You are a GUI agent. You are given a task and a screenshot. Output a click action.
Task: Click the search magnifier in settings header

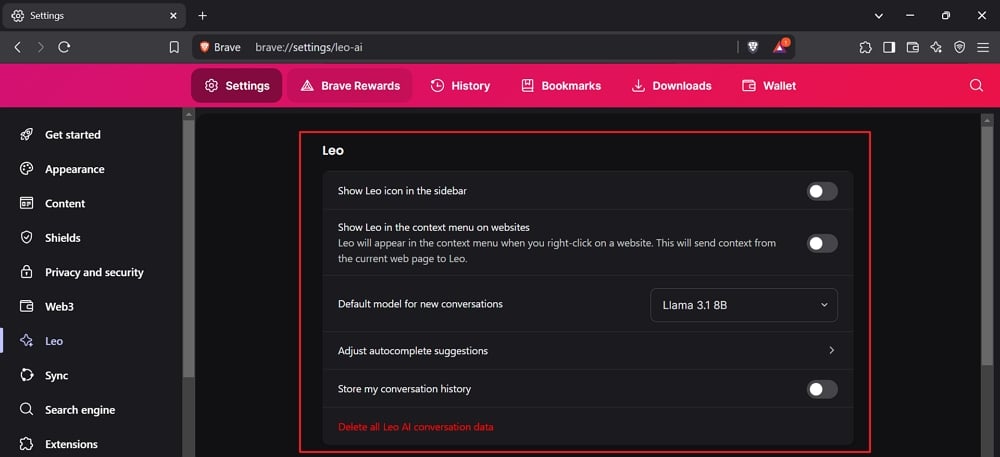click(976, 86)
